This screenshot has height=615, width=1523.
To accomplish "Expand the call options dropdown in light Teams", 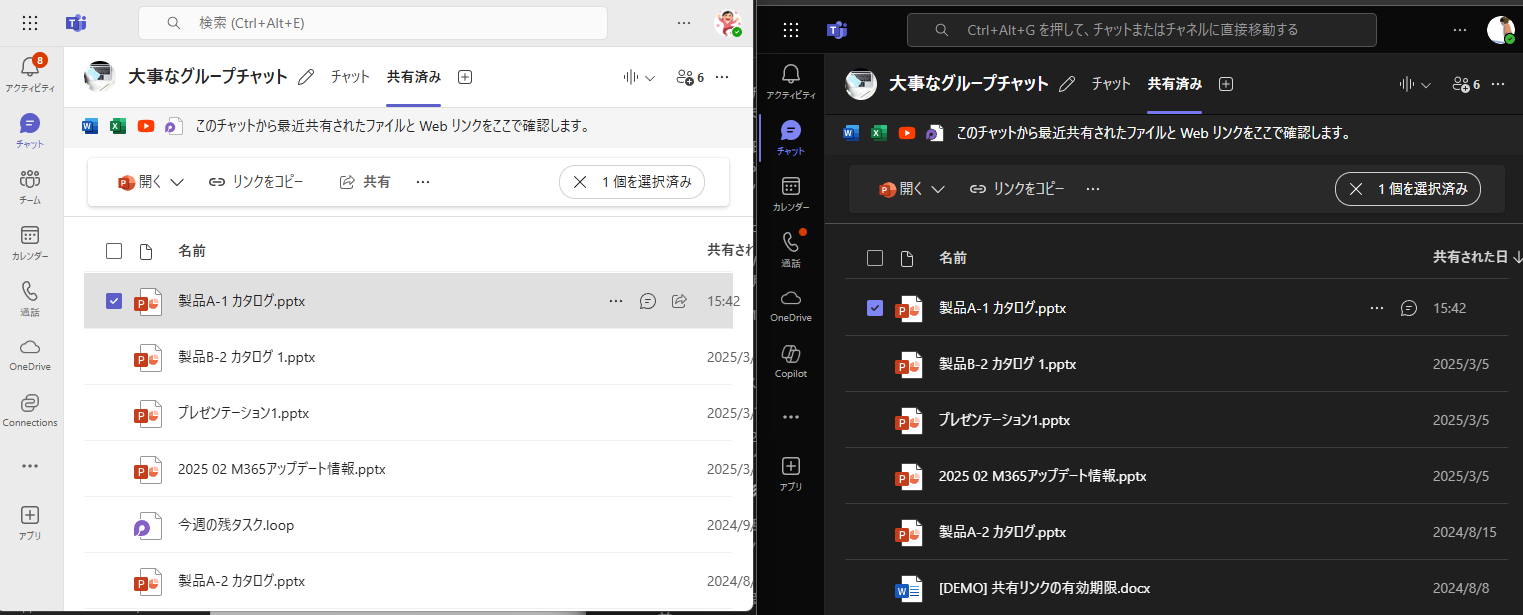I will [x=650, y=77].
